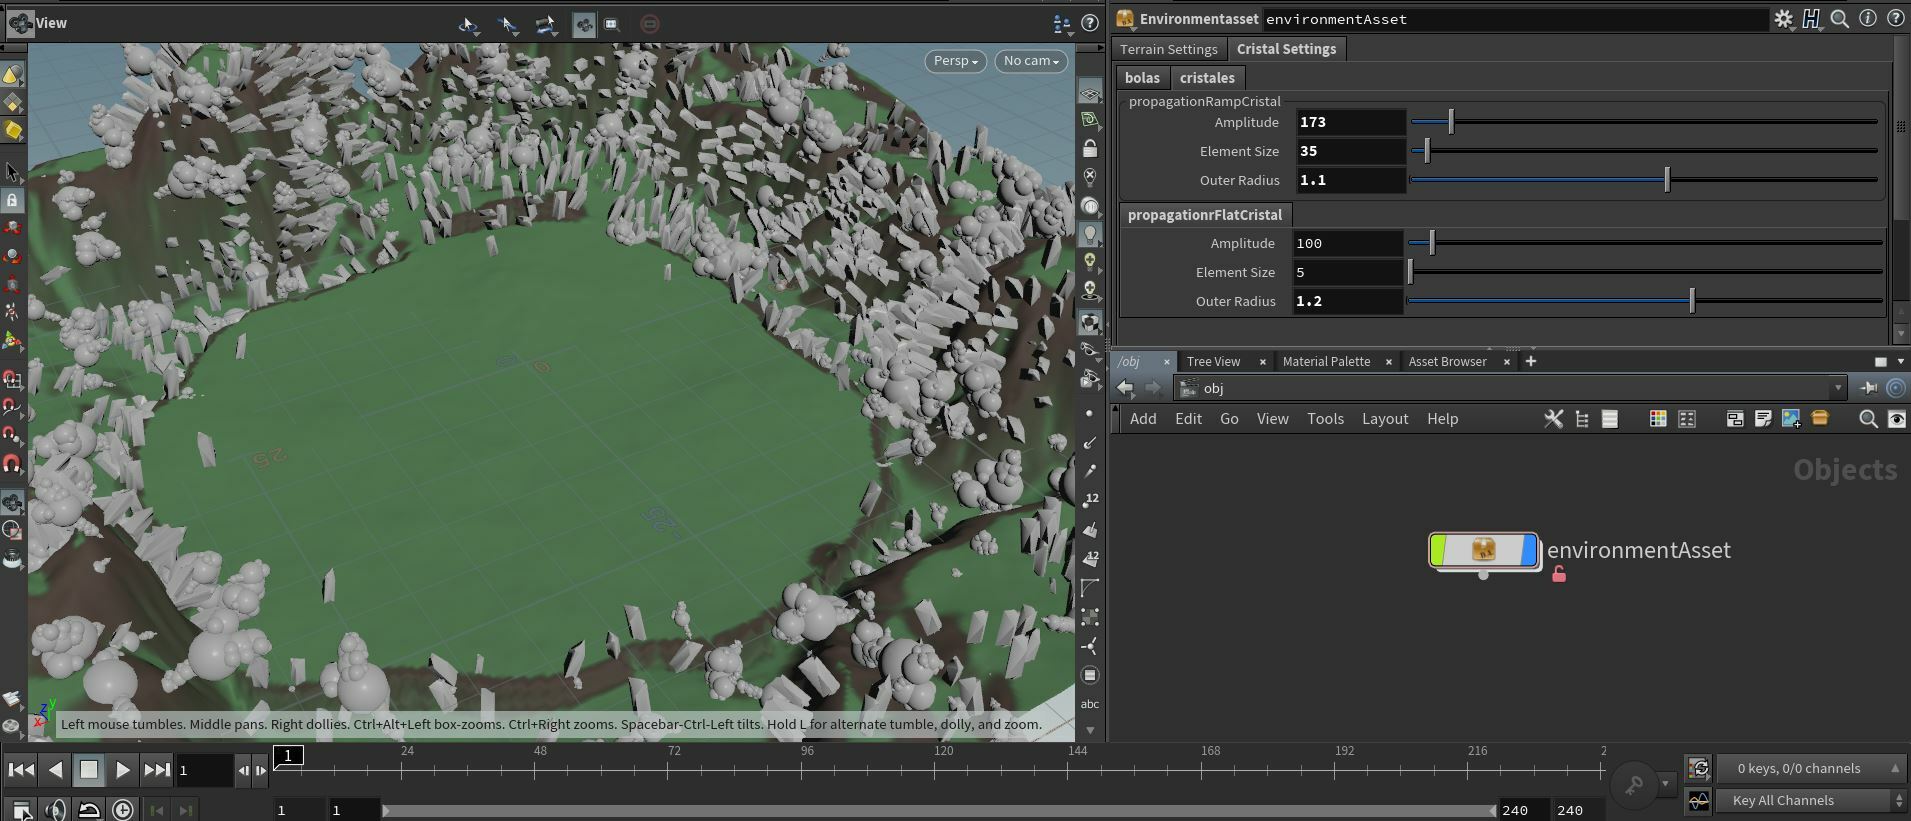Click the sticky note icon in network toolbar
This screenshot has width=1911, height=821.
click(x=1763, y=419)
